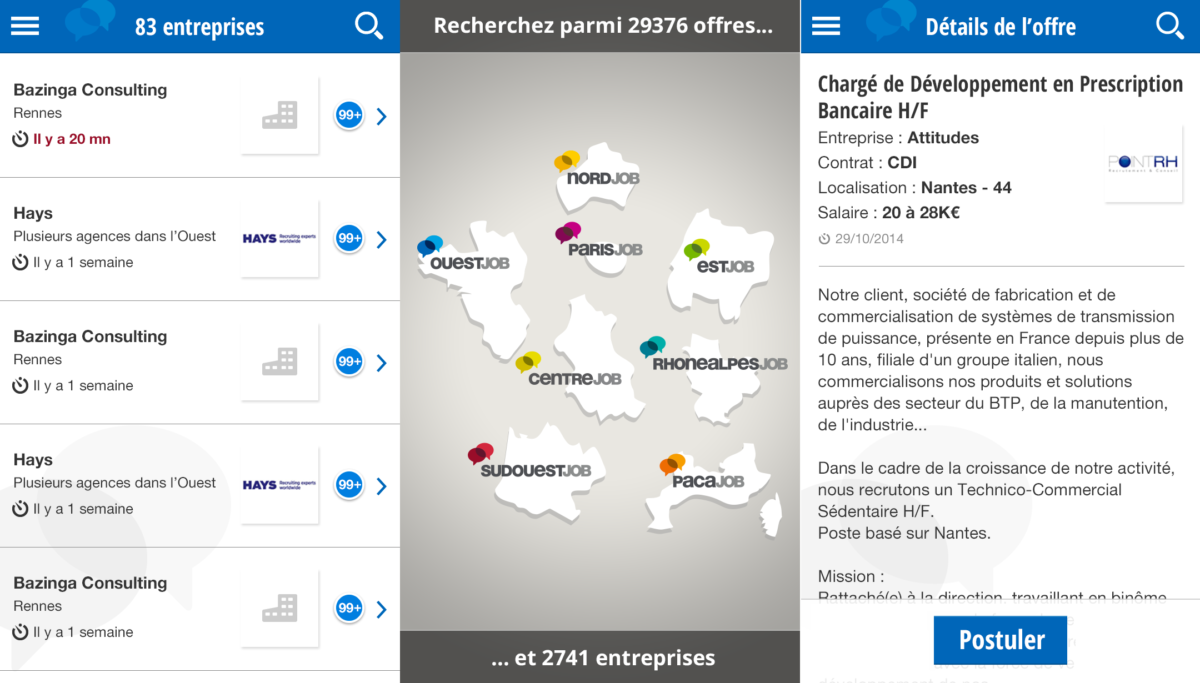Open the second Hays company listing
1200x683 pixels.
pos(200,486)
